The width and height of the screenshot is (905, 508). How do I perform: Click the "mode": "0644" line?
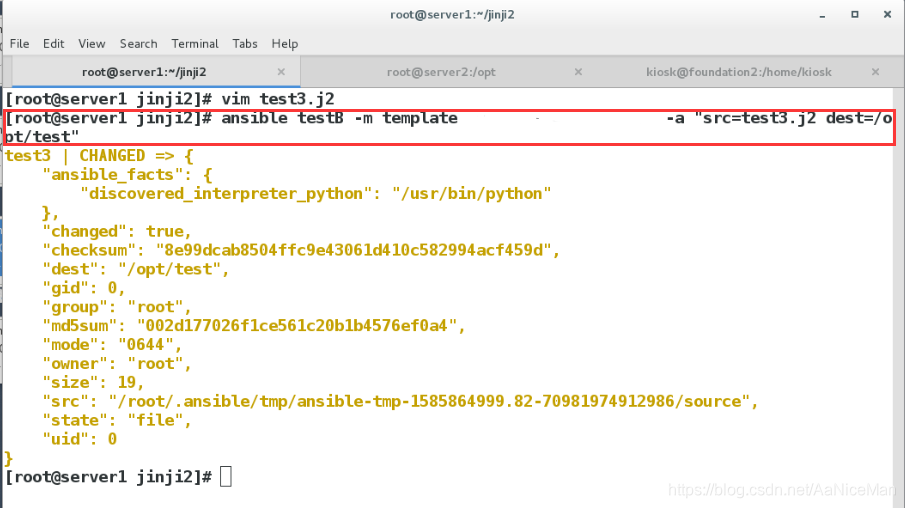(x=112, y=345)
